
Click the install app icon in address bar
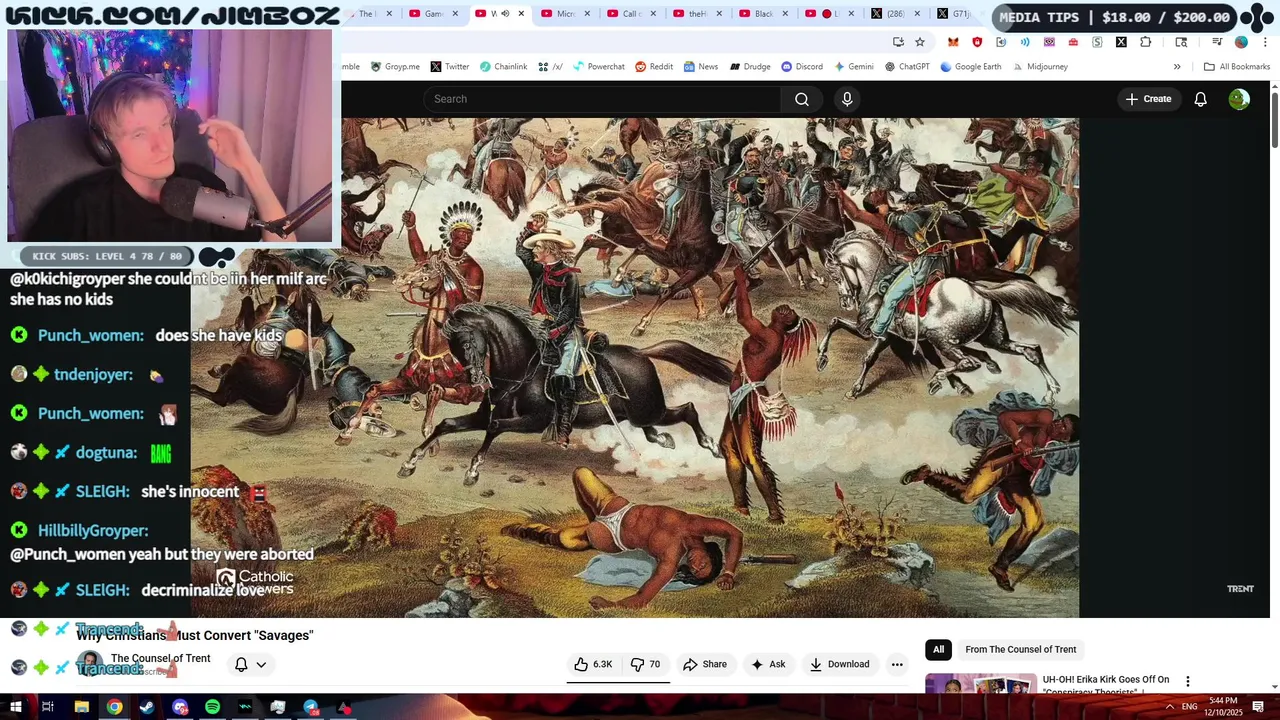[x=898, y=42]
